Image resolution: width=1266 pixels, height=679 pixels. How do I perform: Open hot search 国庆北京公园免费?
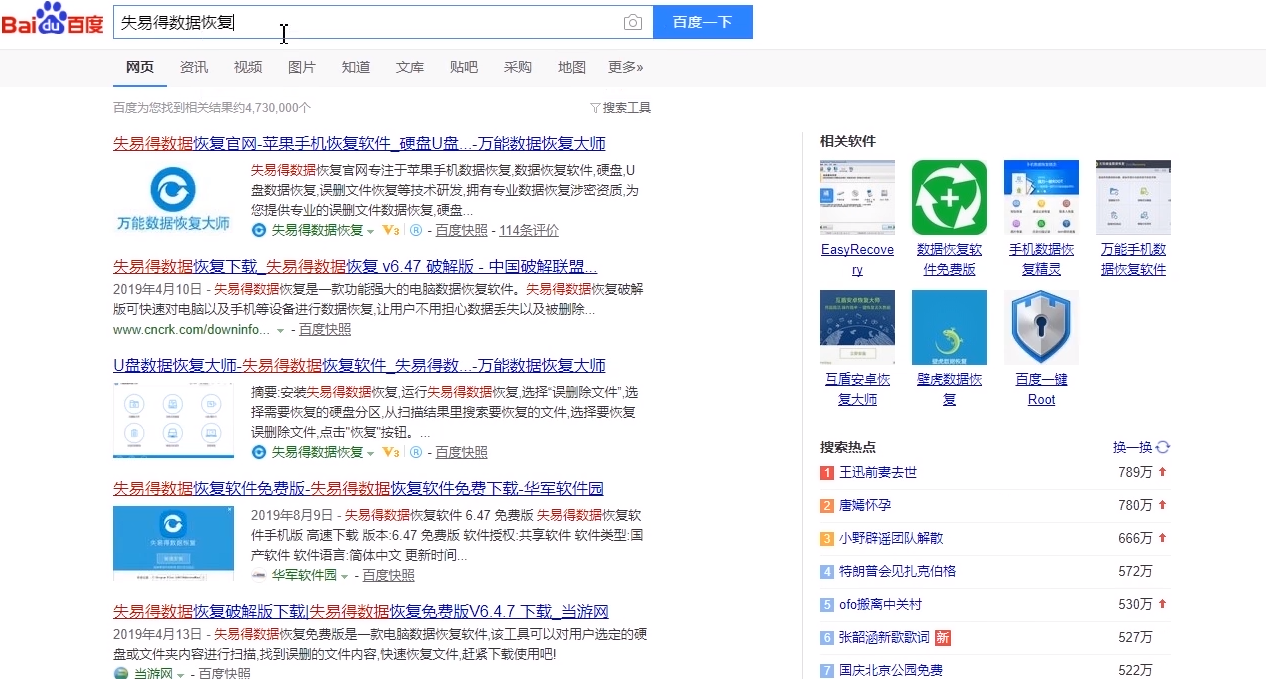pos(890,670)
